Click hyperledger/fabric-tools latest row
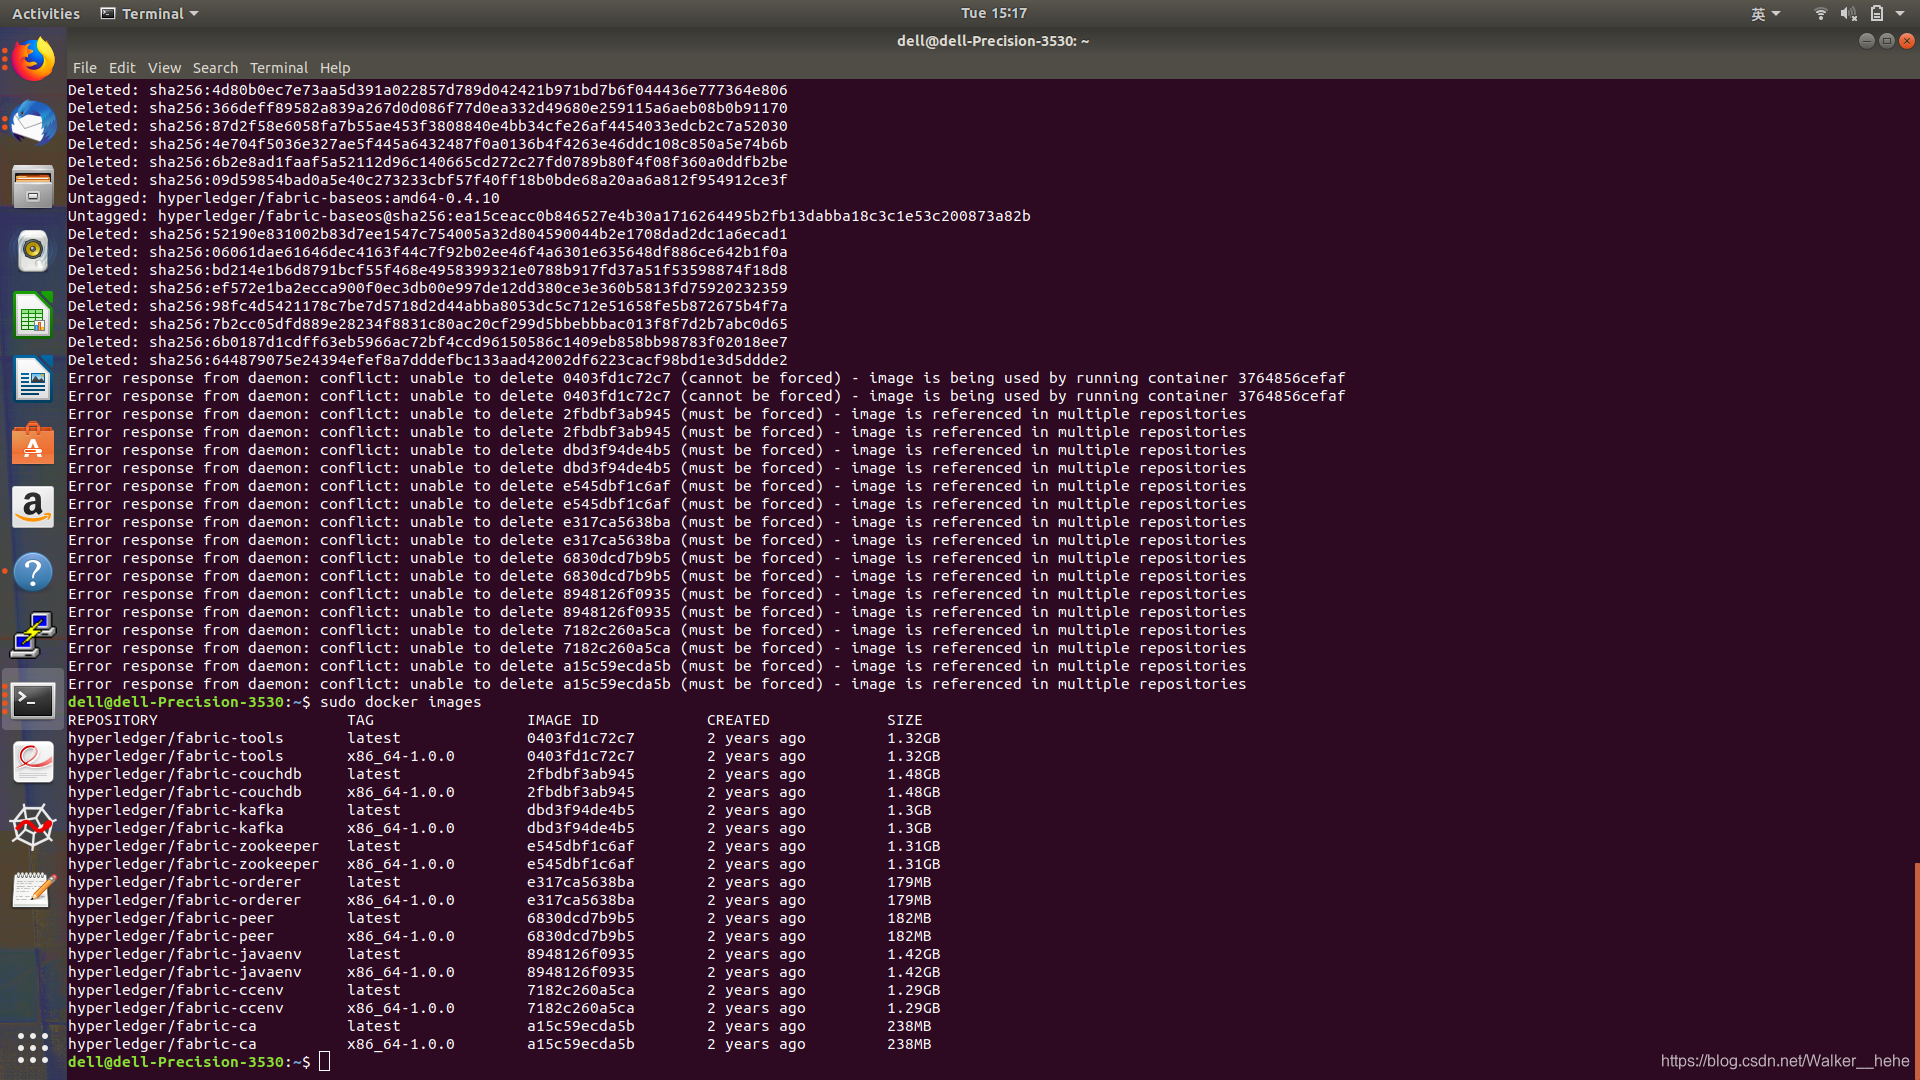The image size is (1920, 1080). click(504, 738)
